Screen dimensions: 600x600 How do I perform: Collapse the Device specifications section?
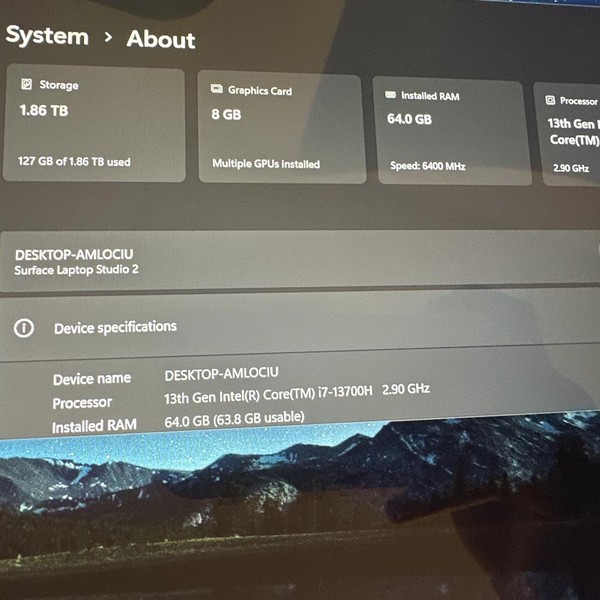point(300,325)
